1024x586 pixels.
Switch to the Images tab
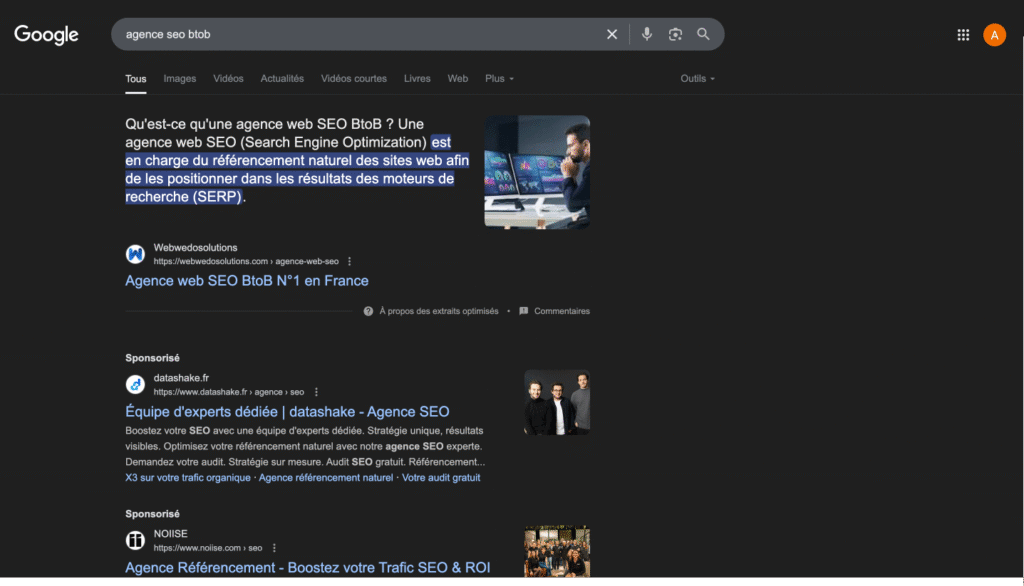[180, 78]
